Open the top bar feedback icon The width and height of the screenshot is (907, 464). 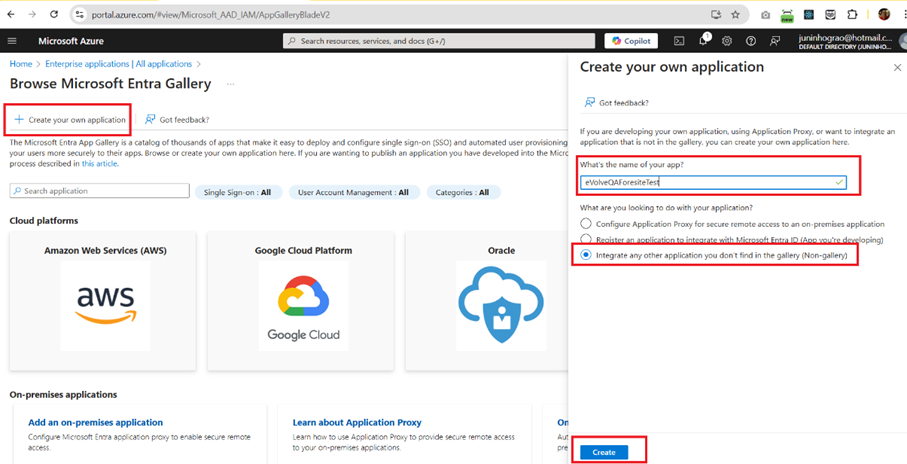(775, 41)
